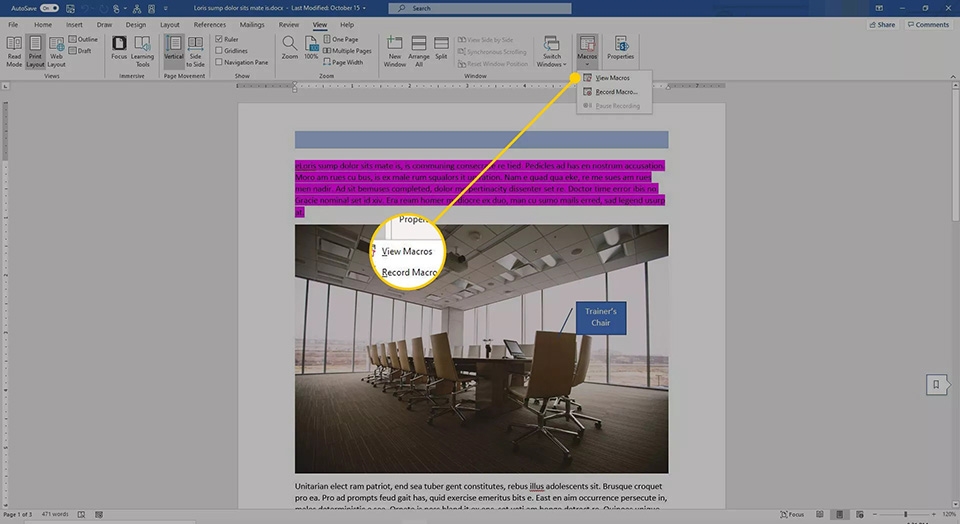Open a New Window
This screenshot has width=960, height=524.
(395, 51)
